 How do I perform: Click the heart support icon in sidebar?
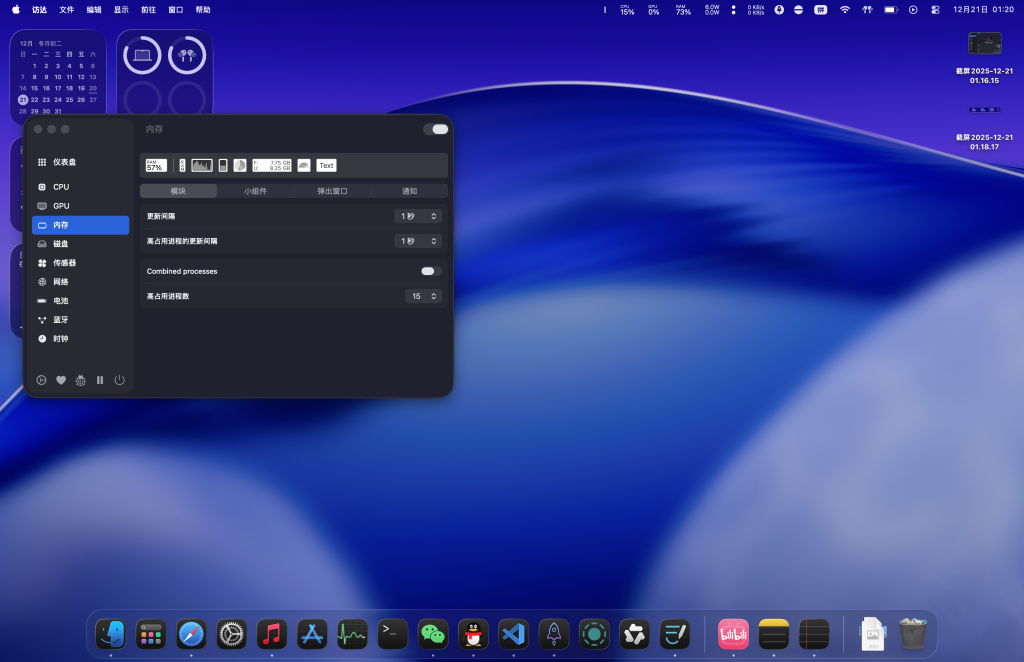click(x=61, y=380)
